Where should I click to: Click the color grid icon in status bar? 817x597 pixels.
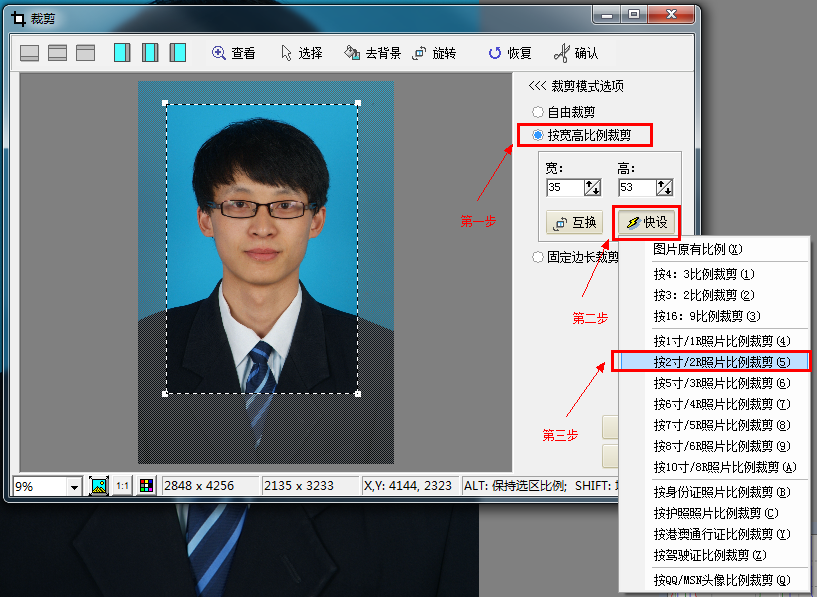click(146, 486)
